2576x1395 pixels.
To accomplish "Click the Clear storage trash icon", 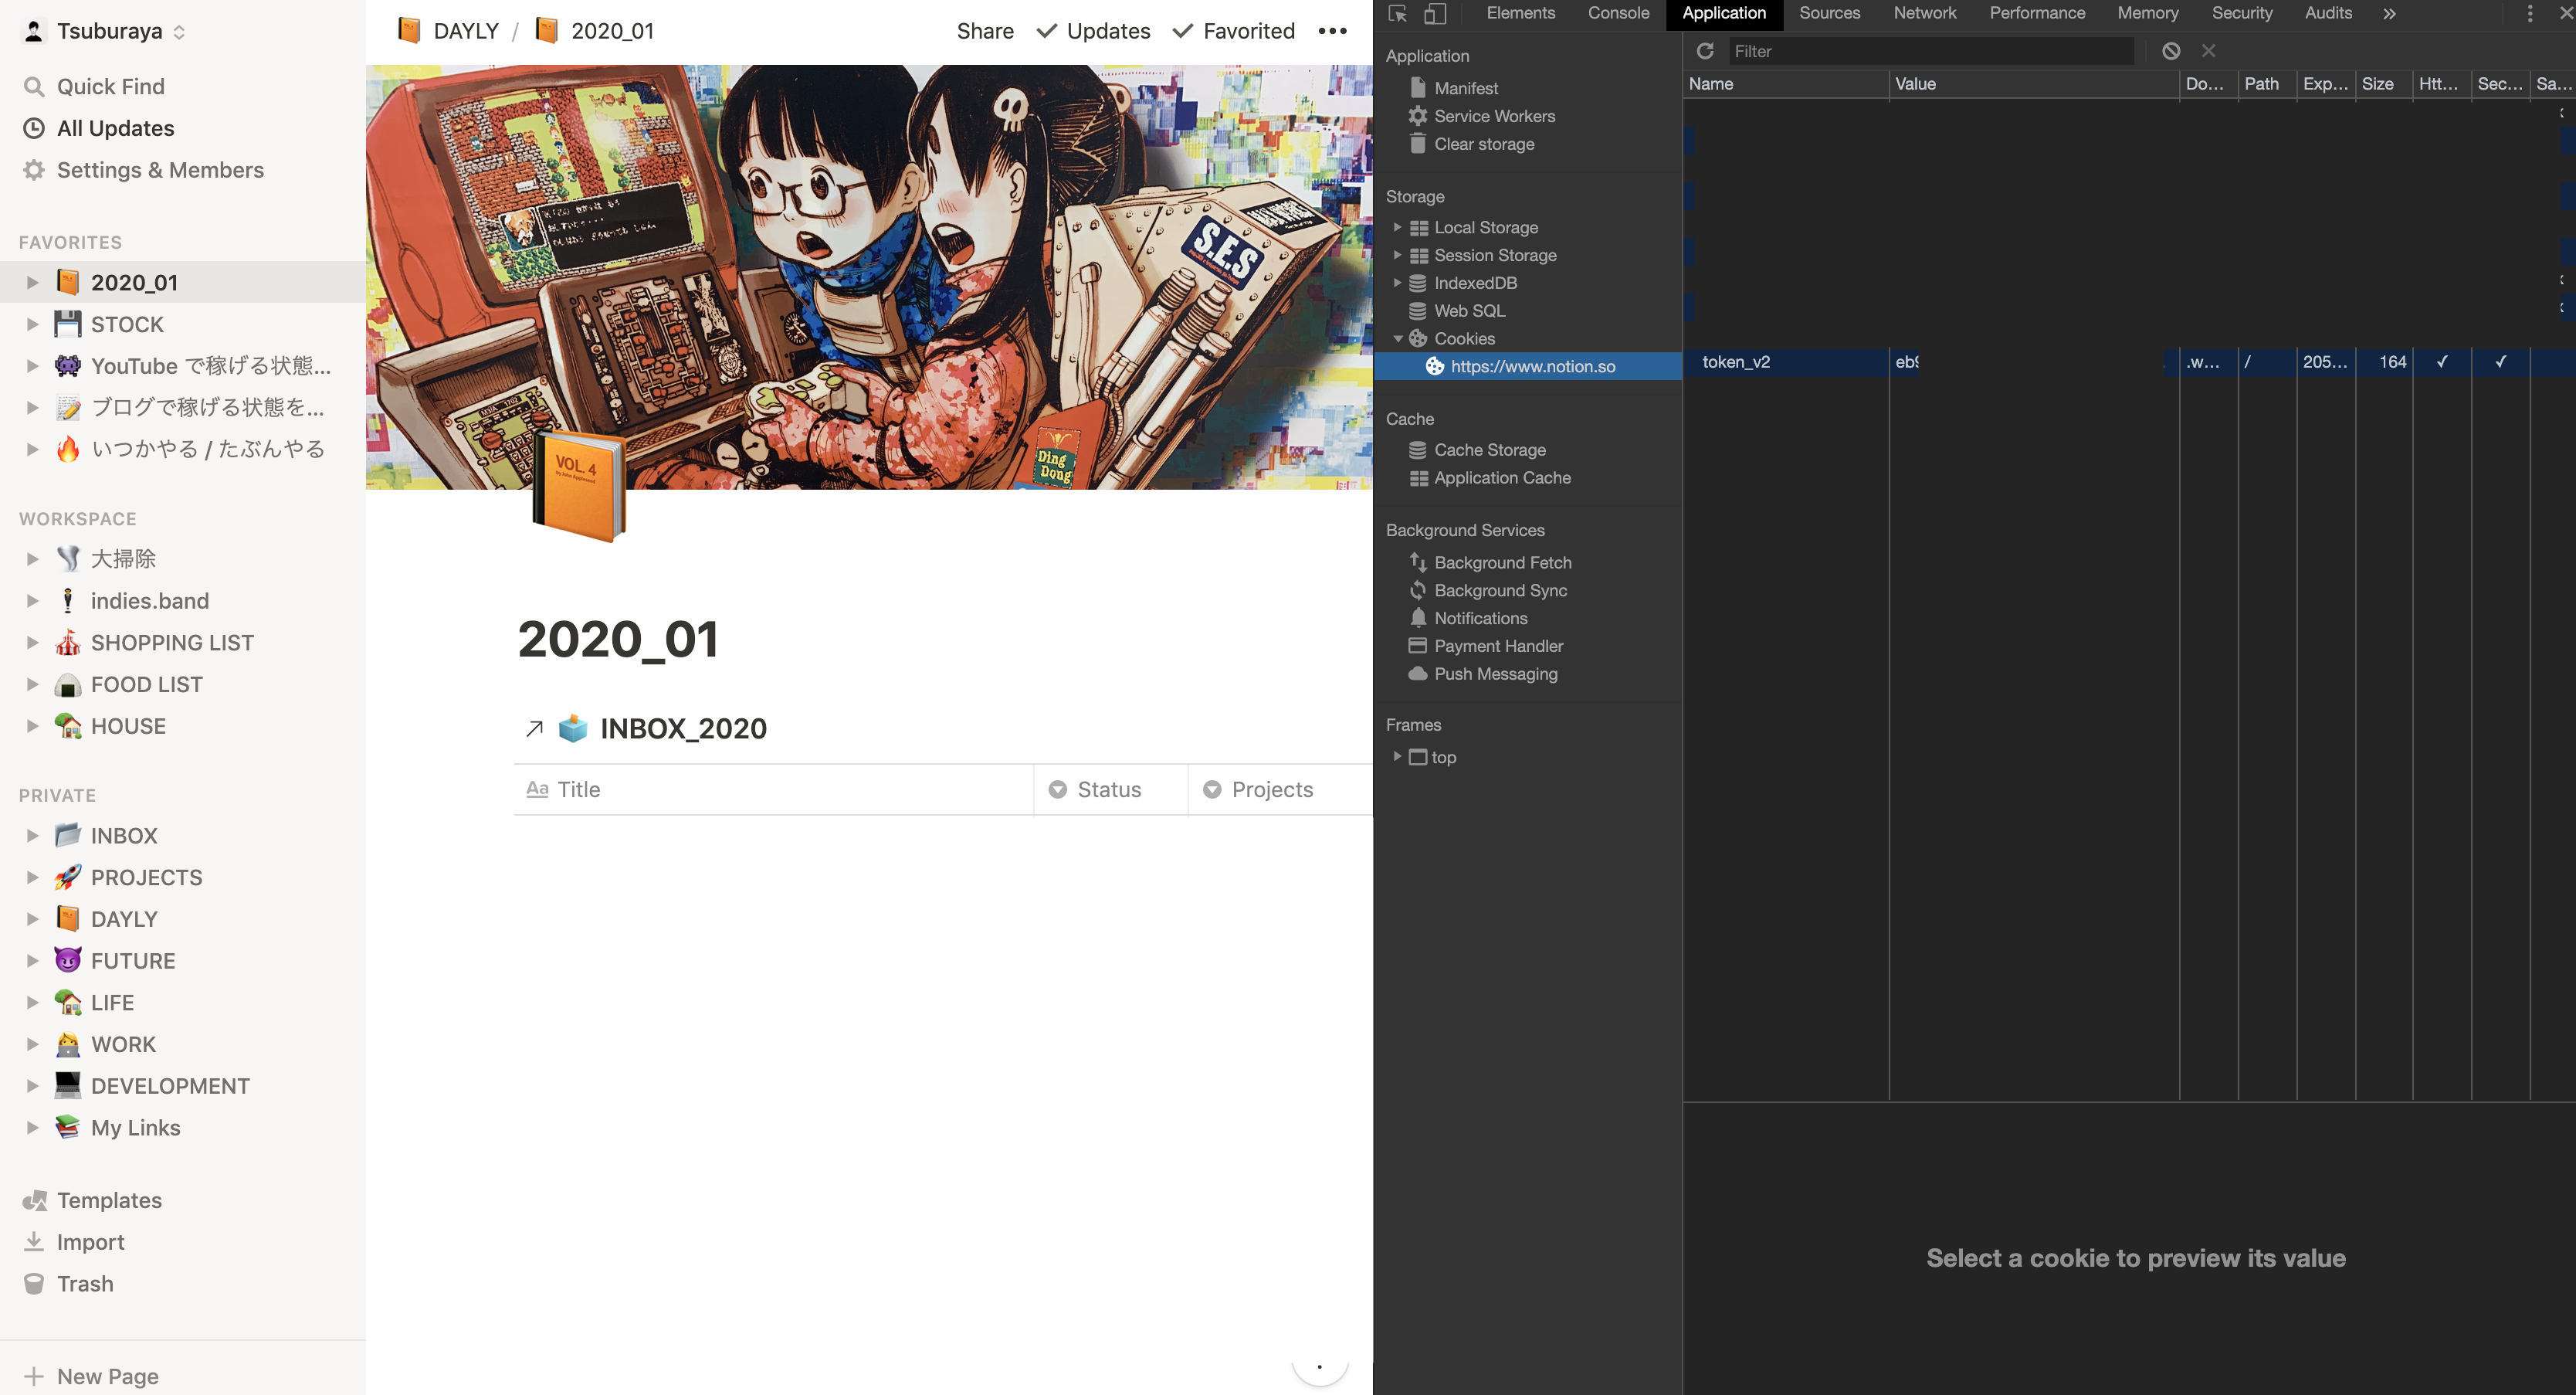I will (1418, 144).
